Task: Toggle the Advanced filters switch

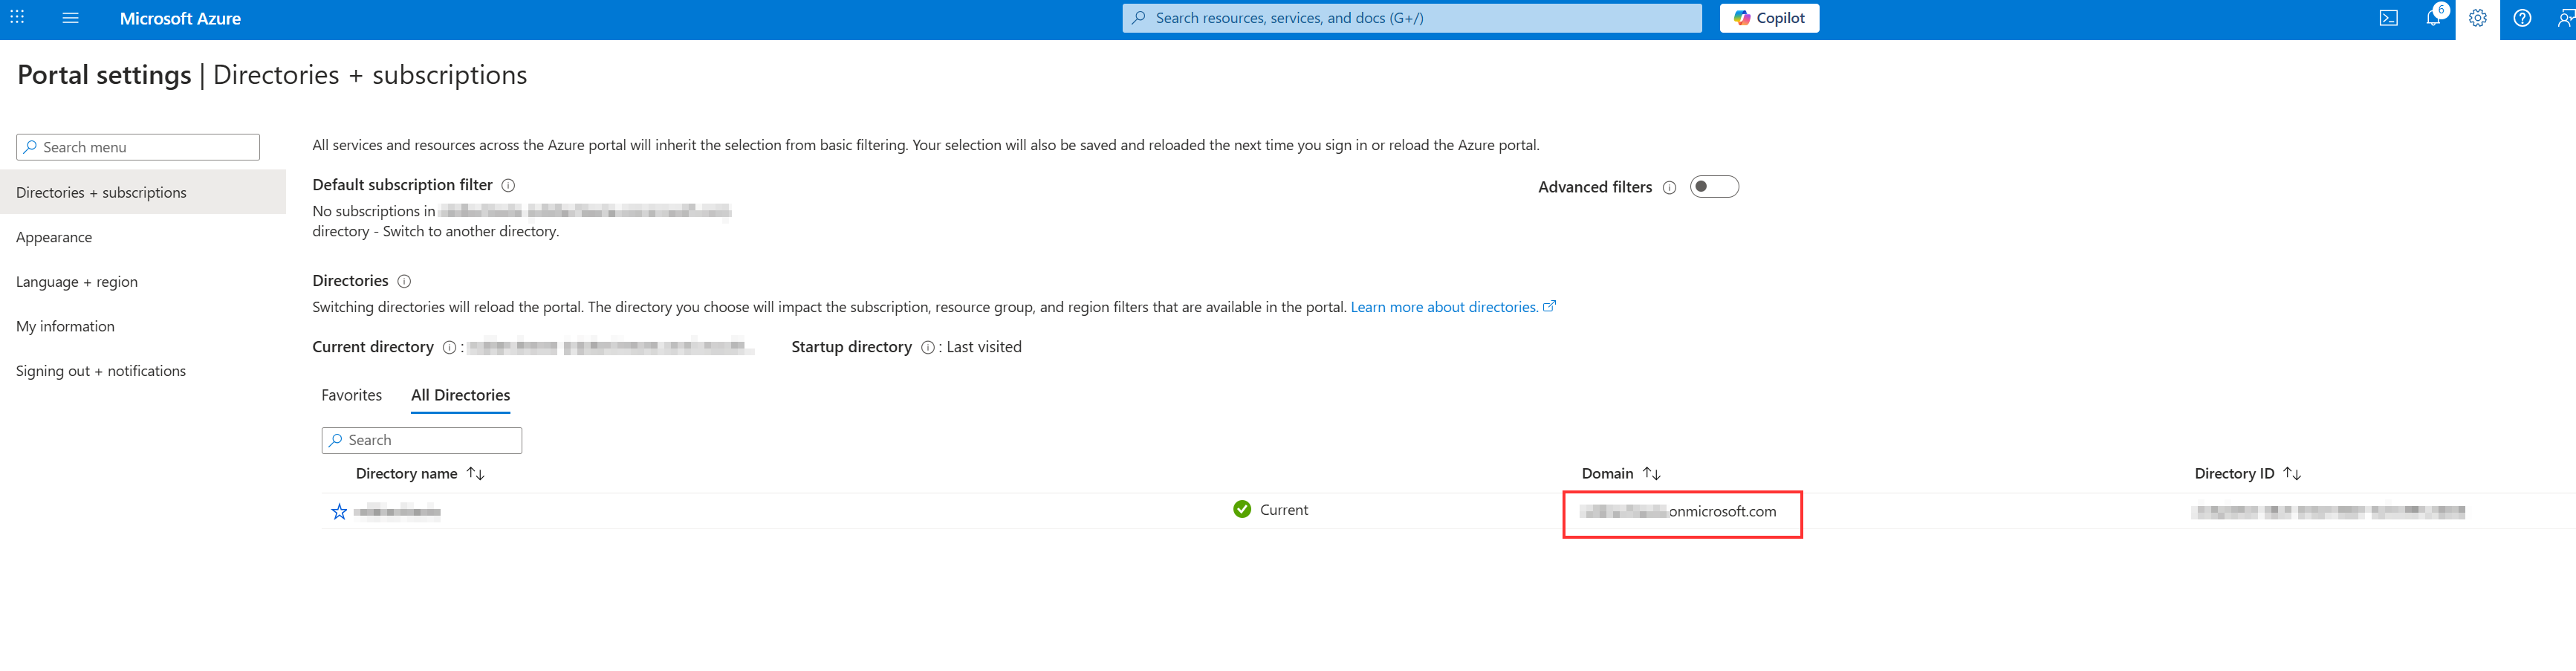Action: coord(1714,187)
